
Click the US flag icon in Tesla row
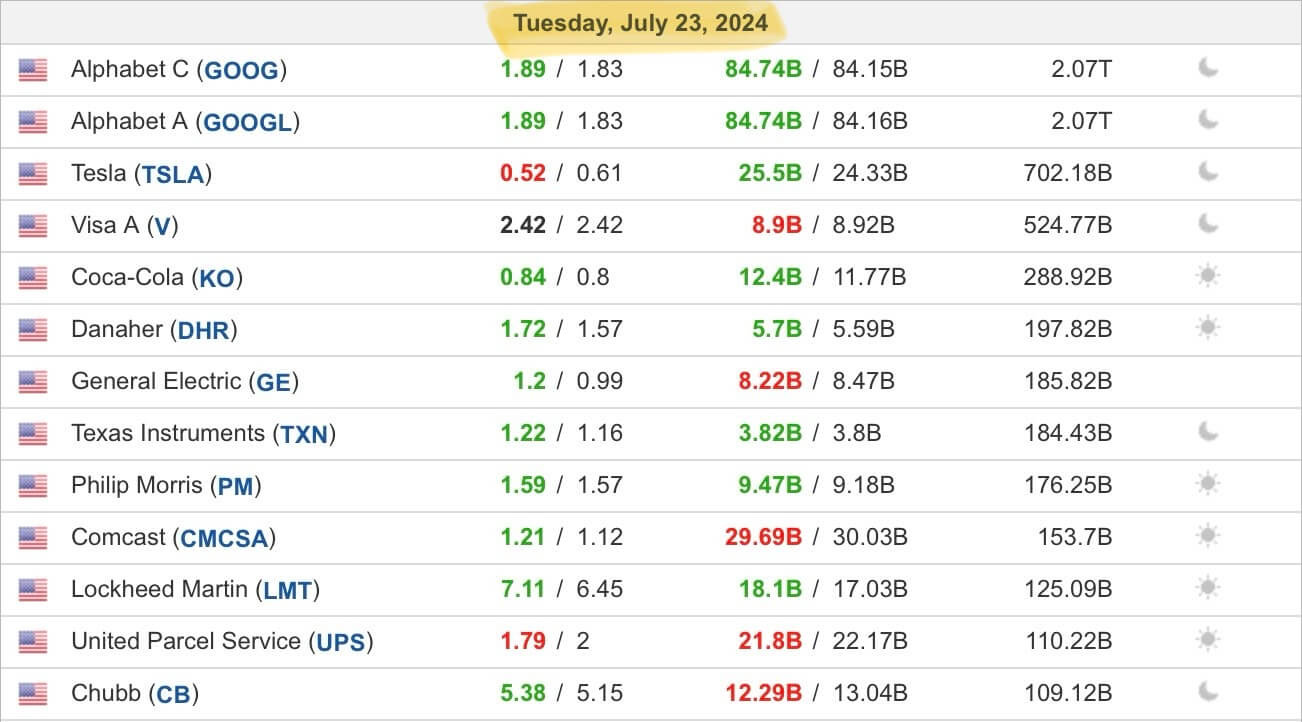pyautogui.click(x=33, y=174)
